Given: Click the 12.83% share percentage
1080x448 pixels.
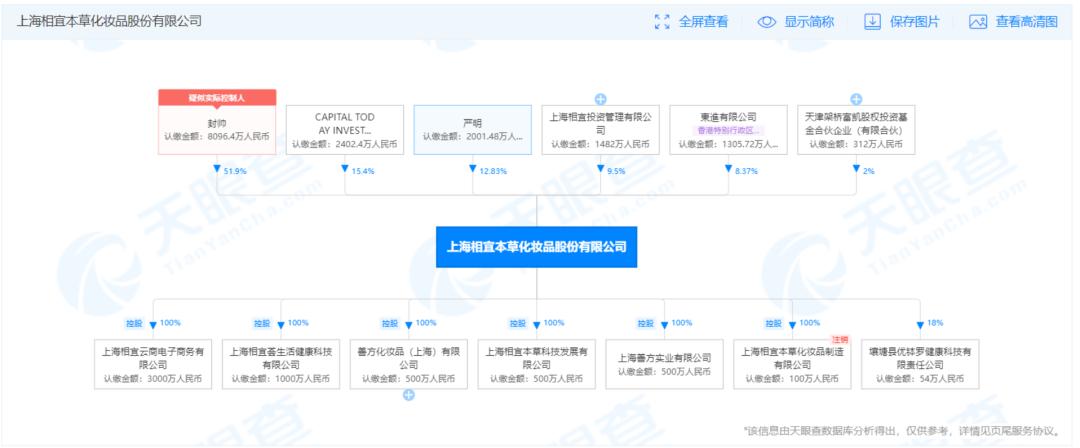Looking at the screenshot, I should pyautogui.click(x=494, y=170).
